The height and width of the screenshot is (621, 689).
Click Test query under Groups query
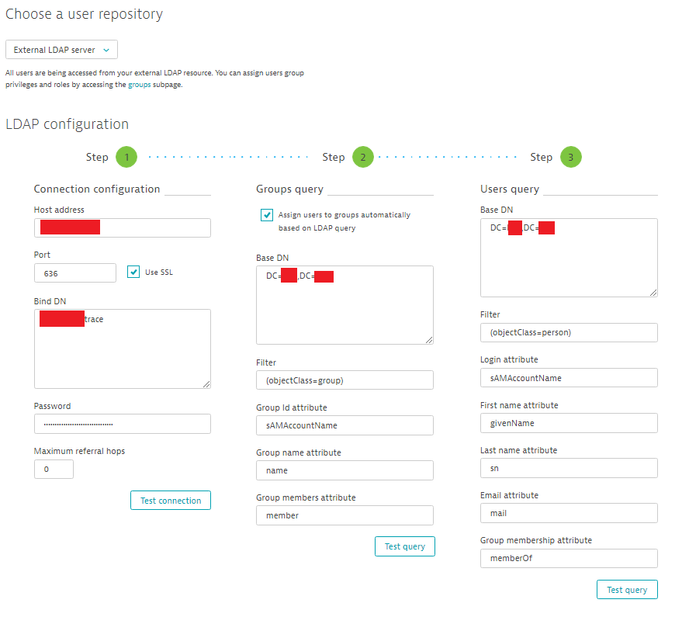point(405,546)
